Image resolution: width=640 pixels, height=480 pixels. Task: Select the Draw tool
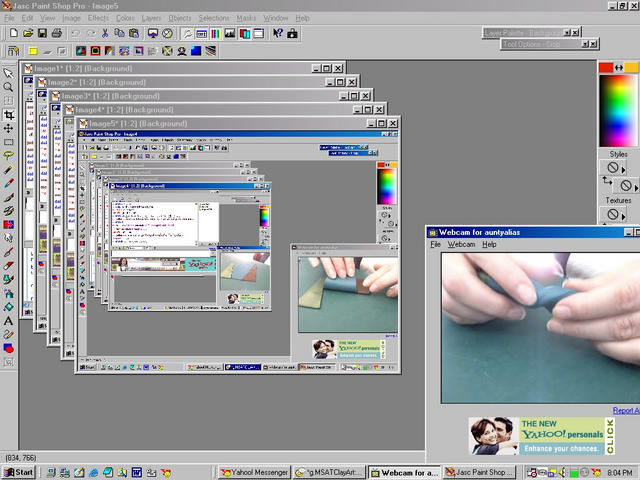pyautogui.click(x=8, y=335)
